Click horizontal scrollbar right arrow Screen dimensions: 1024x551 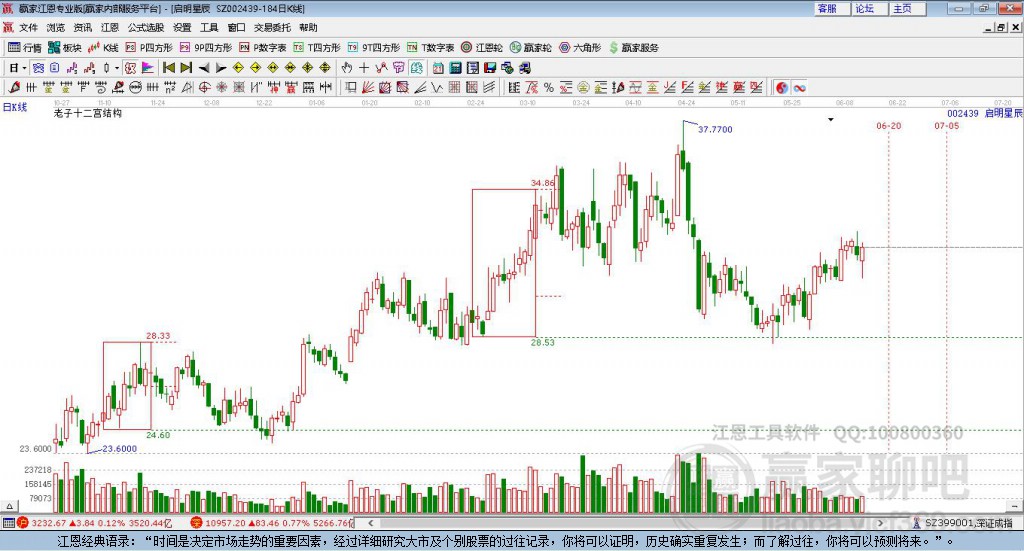tap(880, 523)
